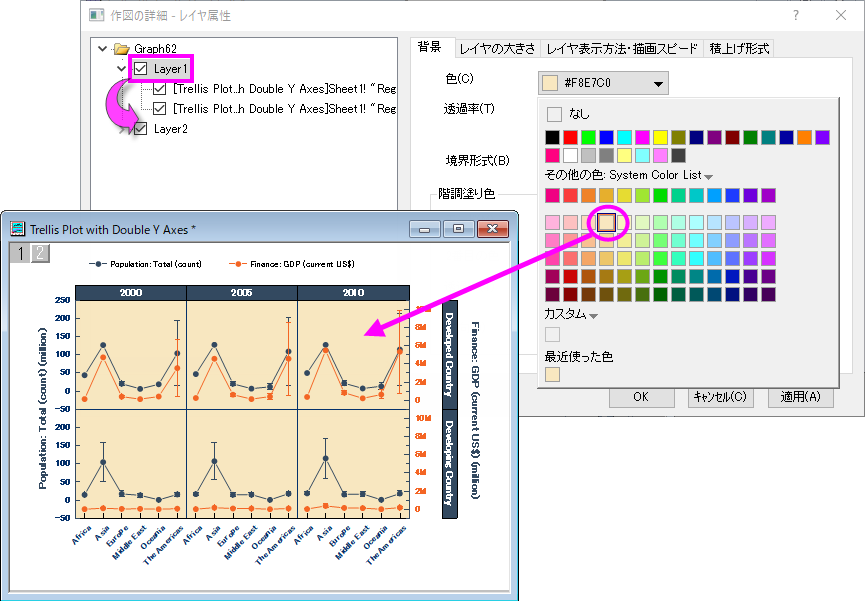Select the Graph62 folder icon

(x=121, y=49)
